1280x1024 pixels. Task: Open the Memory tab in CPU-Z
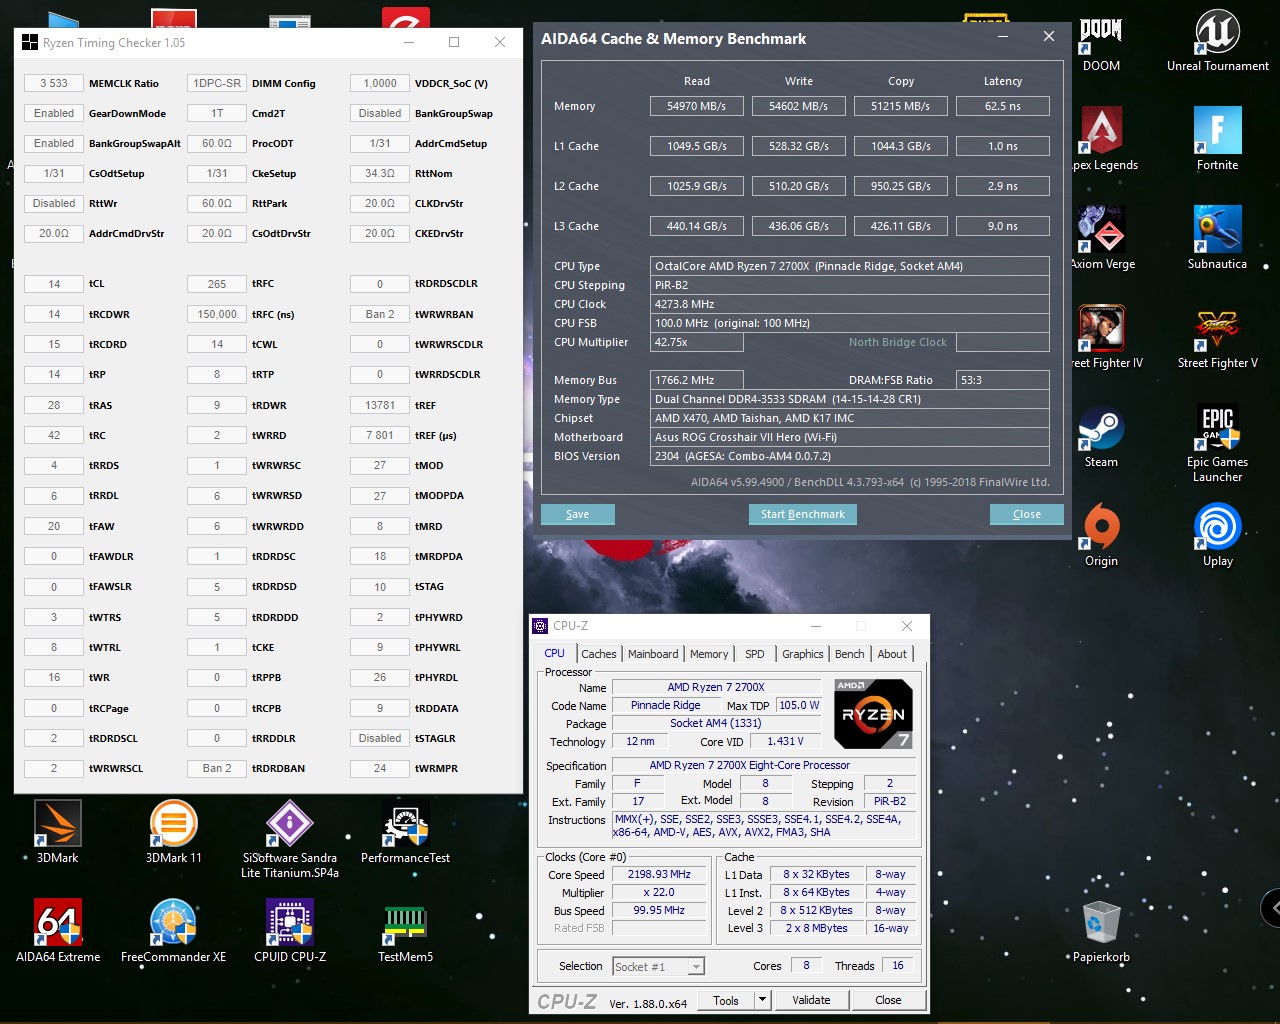click(x=709, y=654)
